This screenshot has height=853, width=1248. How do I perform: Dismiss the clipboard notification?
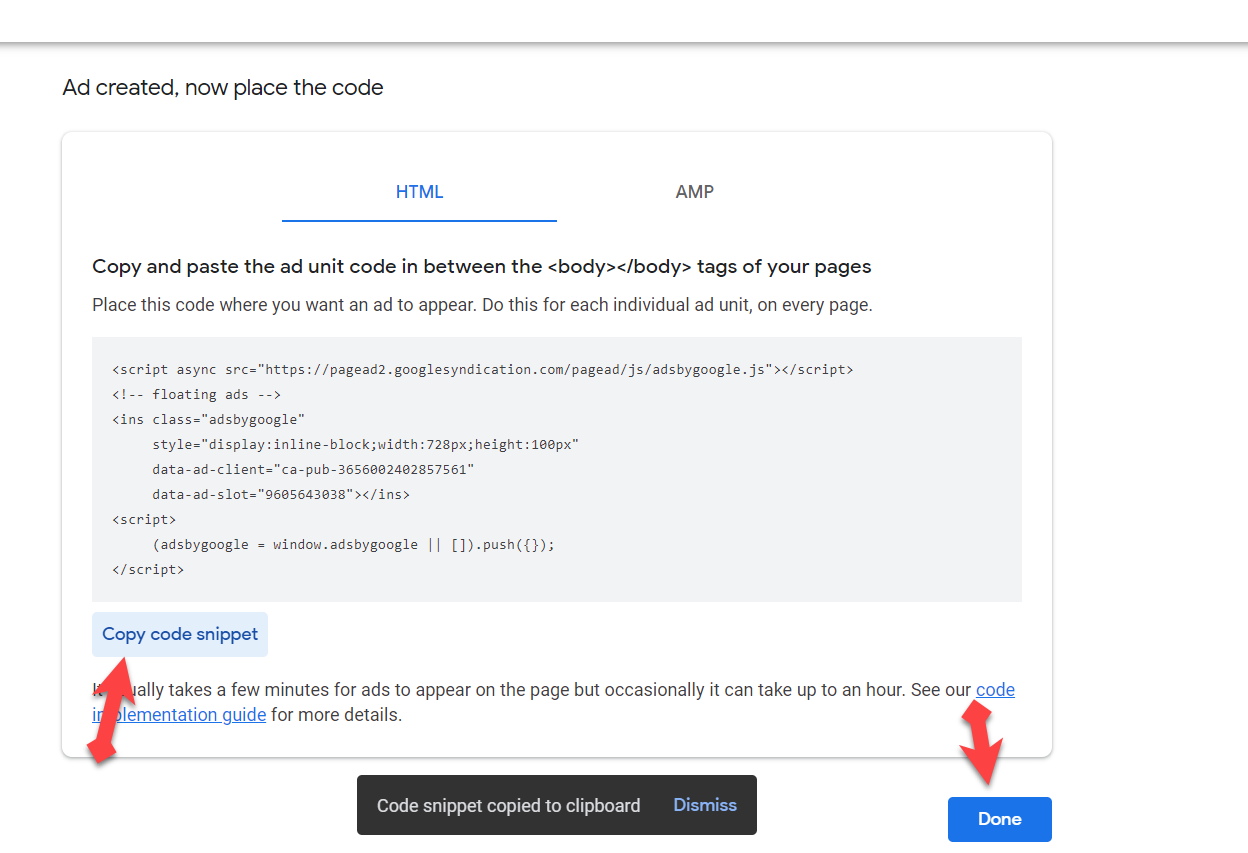point(705,805)
